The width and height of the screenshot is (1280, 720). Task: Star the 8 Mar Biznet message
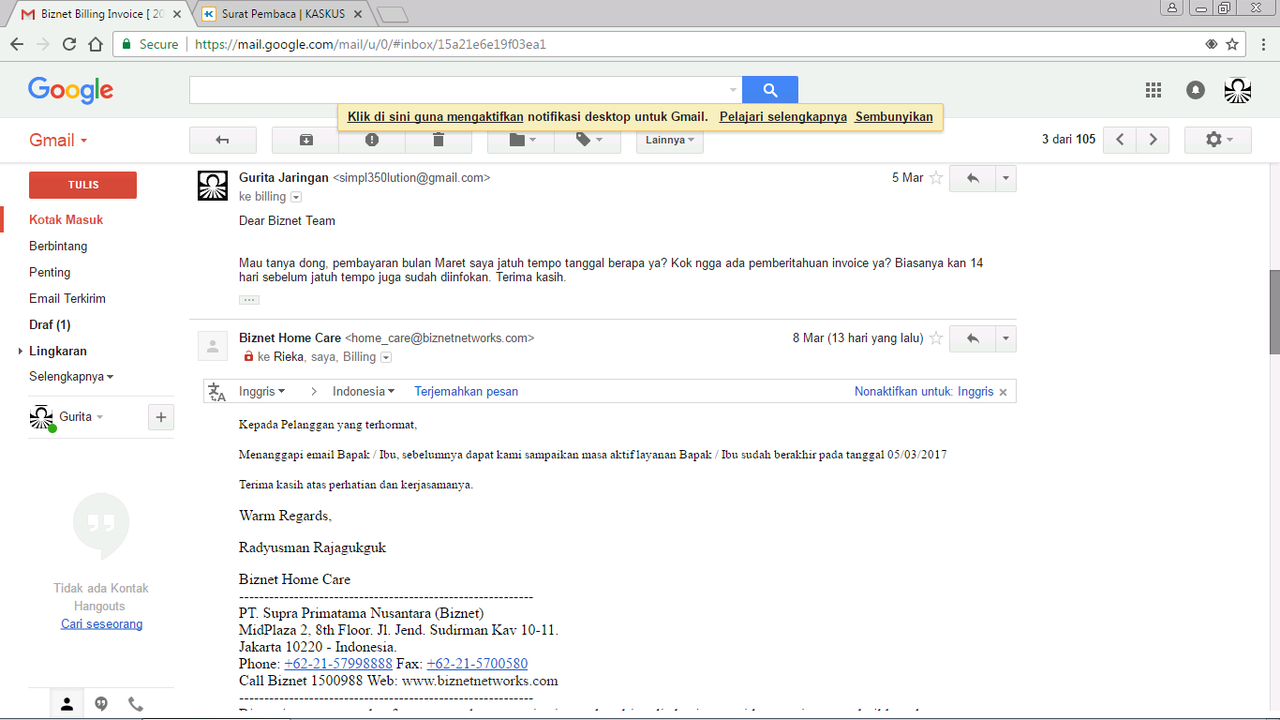(x=936, y=338)
